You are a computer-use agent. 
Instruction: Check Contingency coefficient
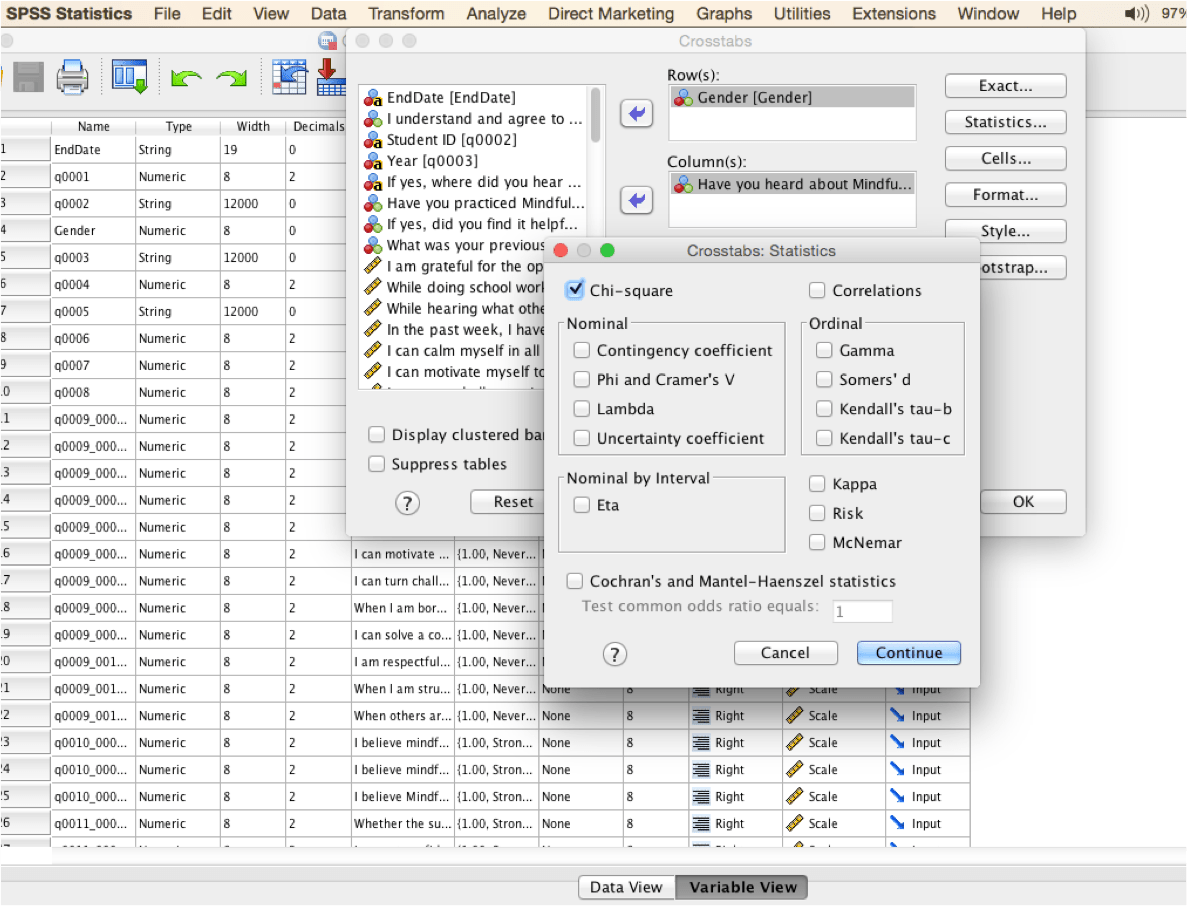pos(581,350)
